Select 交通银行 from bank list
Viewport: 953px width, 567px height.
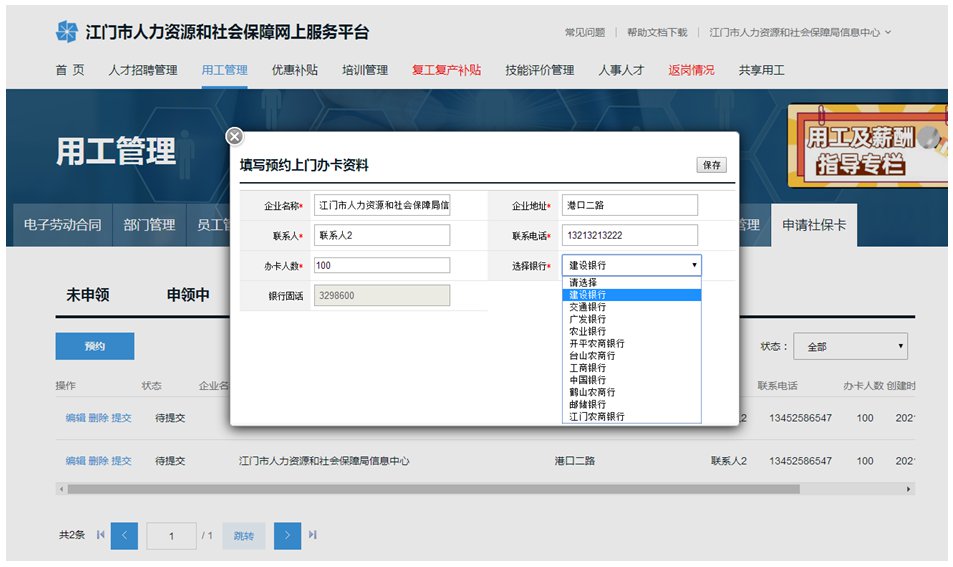coord(588,307)
